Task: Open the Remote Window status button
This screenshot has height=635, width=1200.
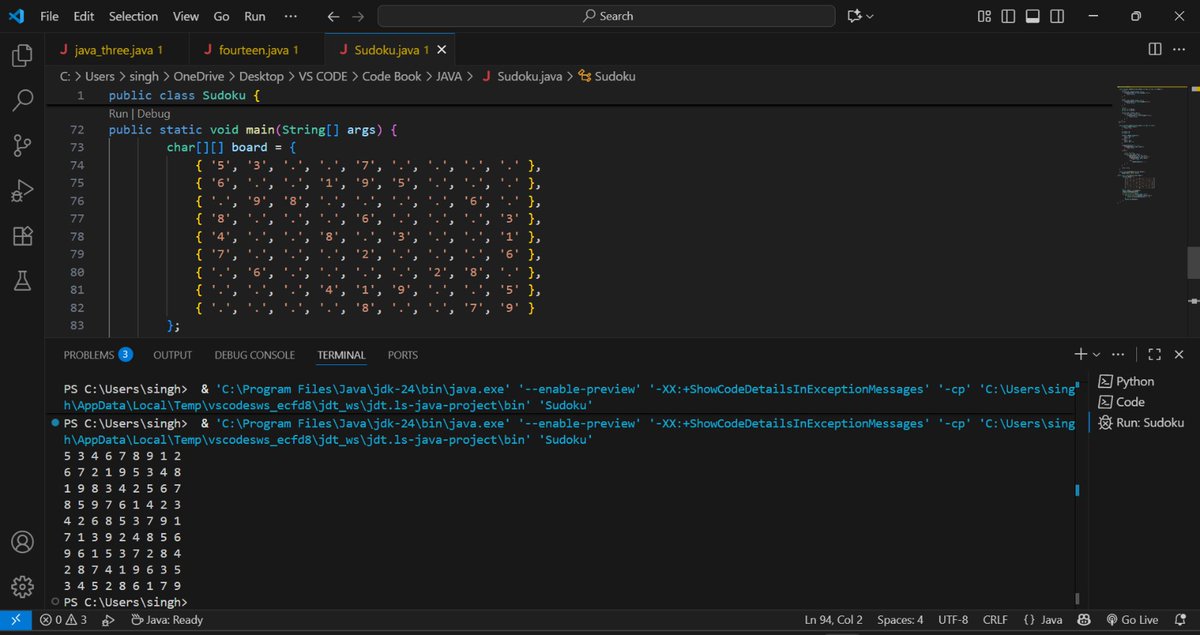Action: click(x=15, y=620)
